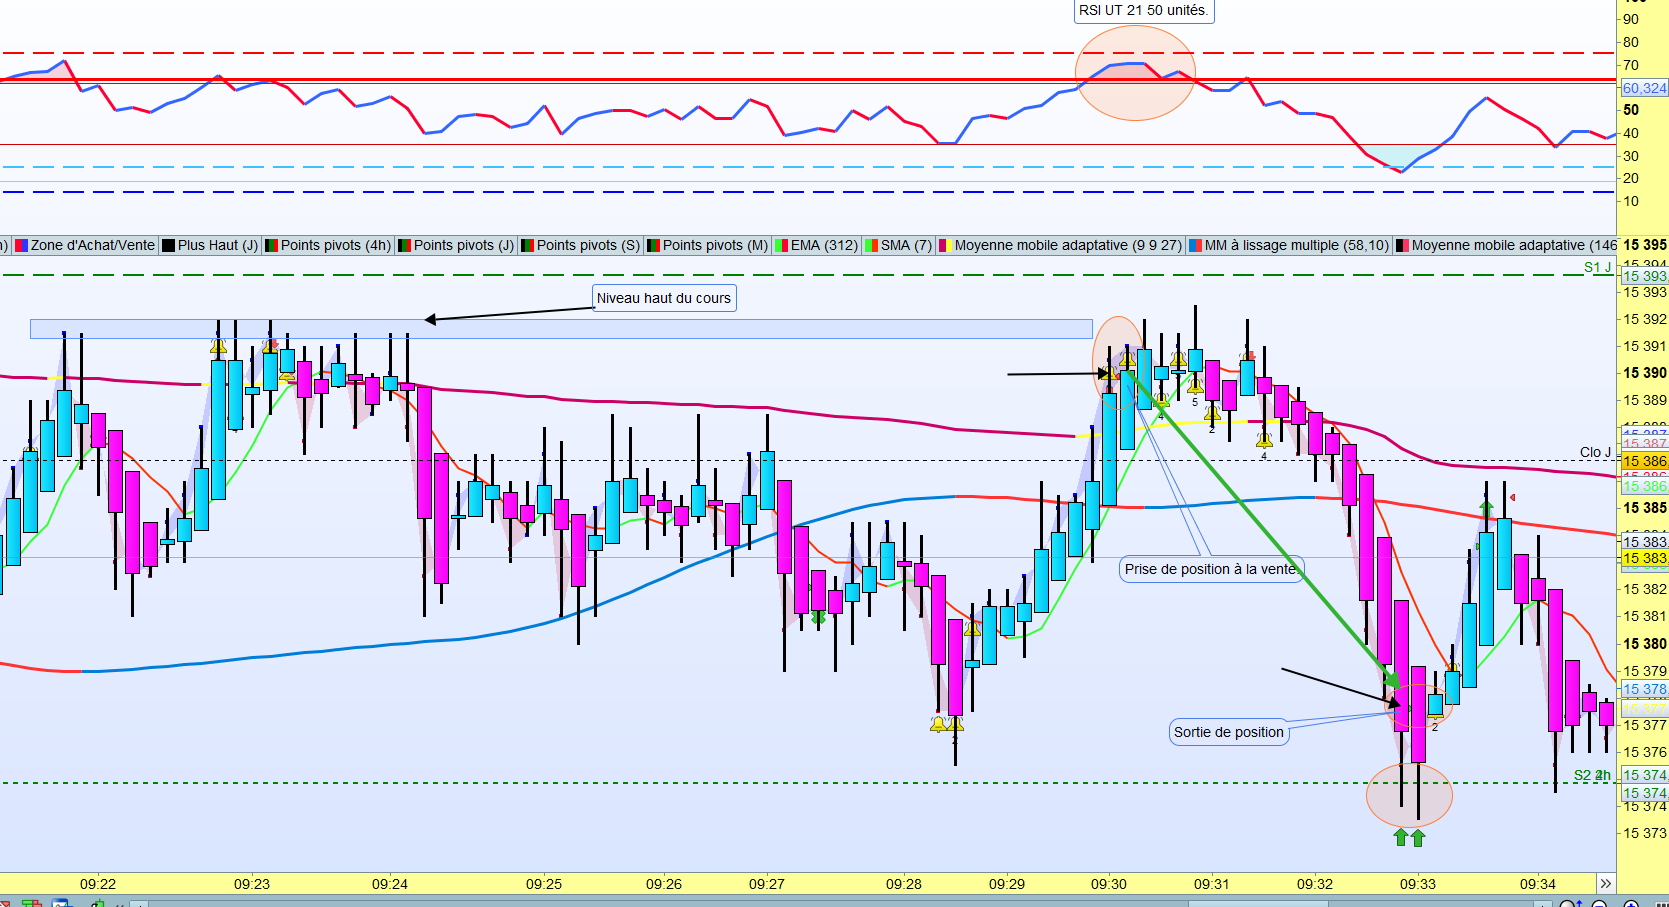Click the 09:28 time axis label
The image size is (1669, 907).
904,884
